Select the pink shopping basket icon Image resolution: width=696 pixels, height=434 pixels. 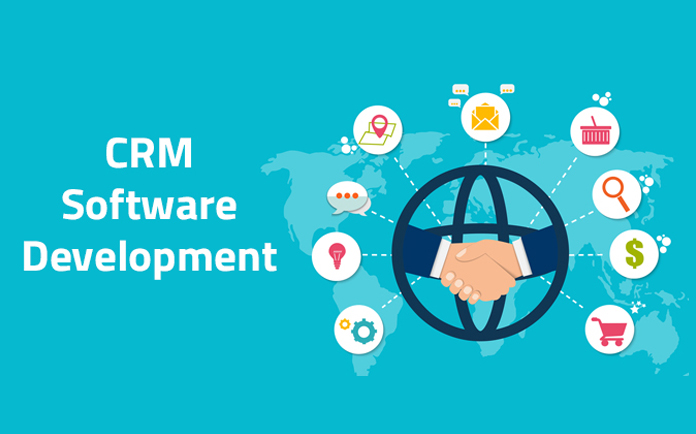coord(595,131)
